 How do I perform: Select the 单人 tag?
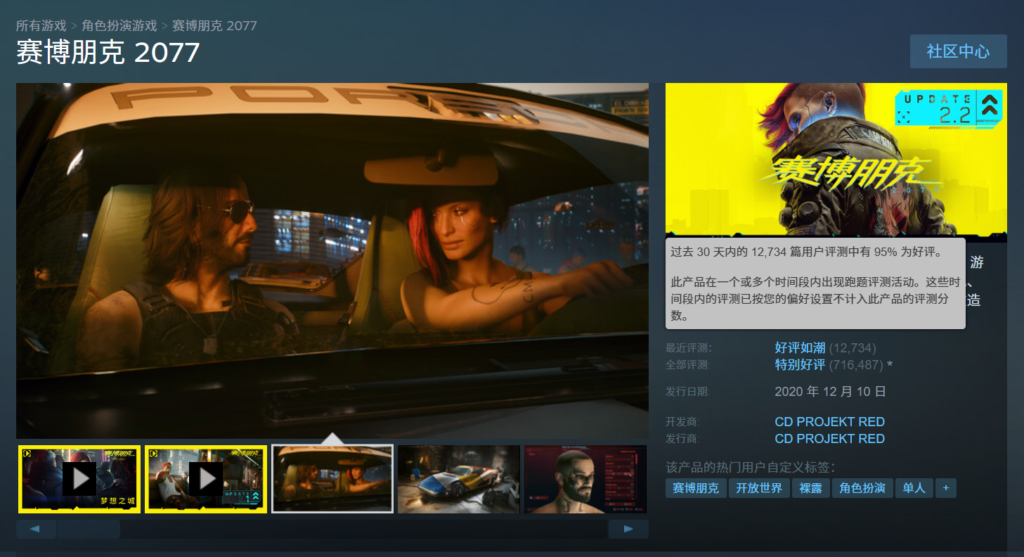[914, 488]
